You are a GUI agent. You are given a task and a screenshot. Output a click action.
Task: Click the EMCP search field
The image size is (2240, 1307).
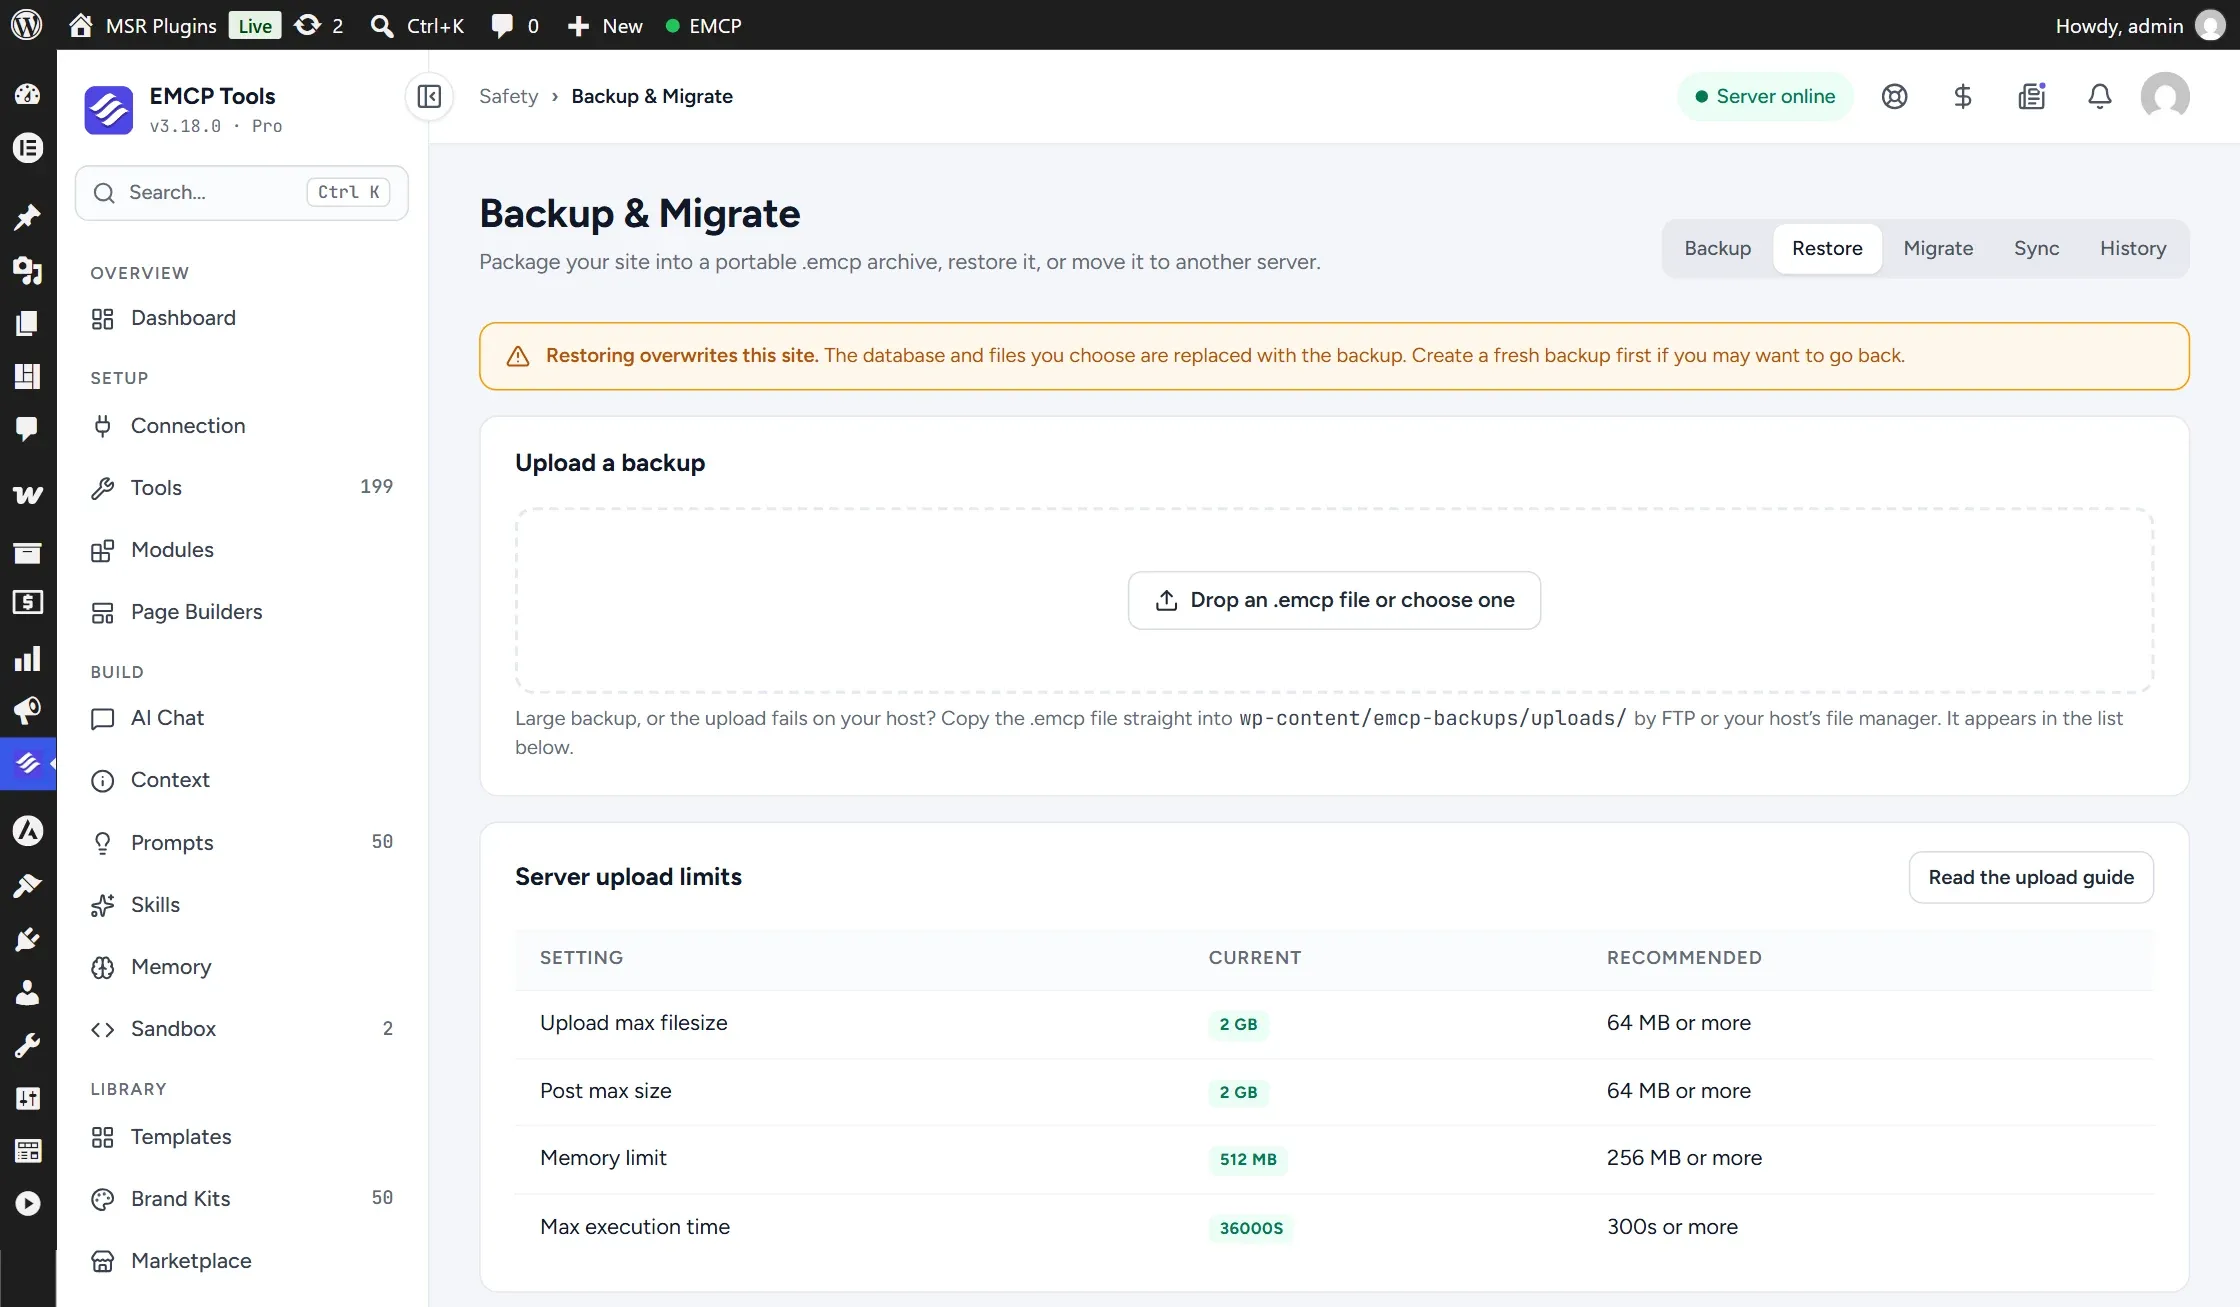tap(242, 192)
